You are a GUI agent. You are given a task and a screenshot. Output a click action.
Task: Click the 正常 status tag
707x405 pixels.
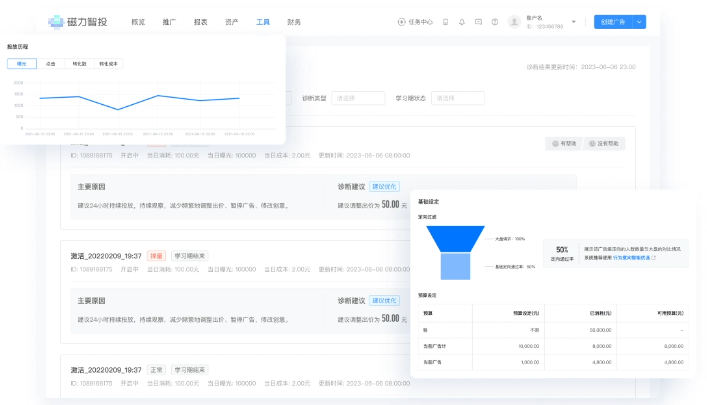[x=156, y=370]
